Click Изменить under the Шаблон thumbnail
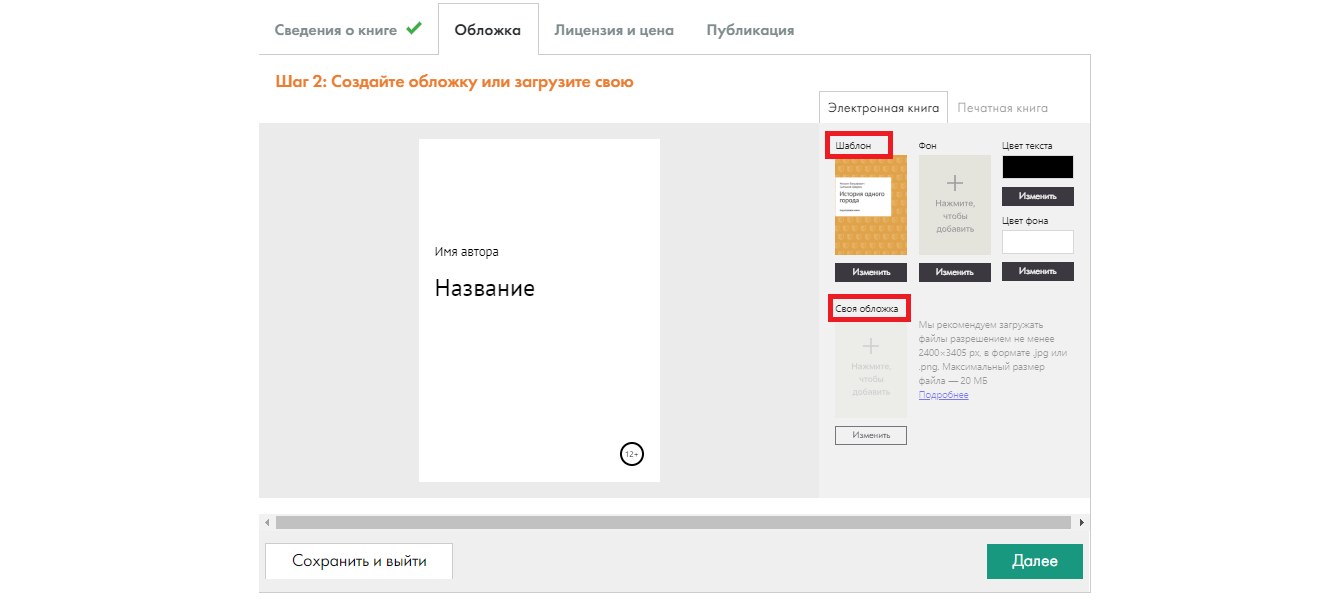 coord(870,272)
